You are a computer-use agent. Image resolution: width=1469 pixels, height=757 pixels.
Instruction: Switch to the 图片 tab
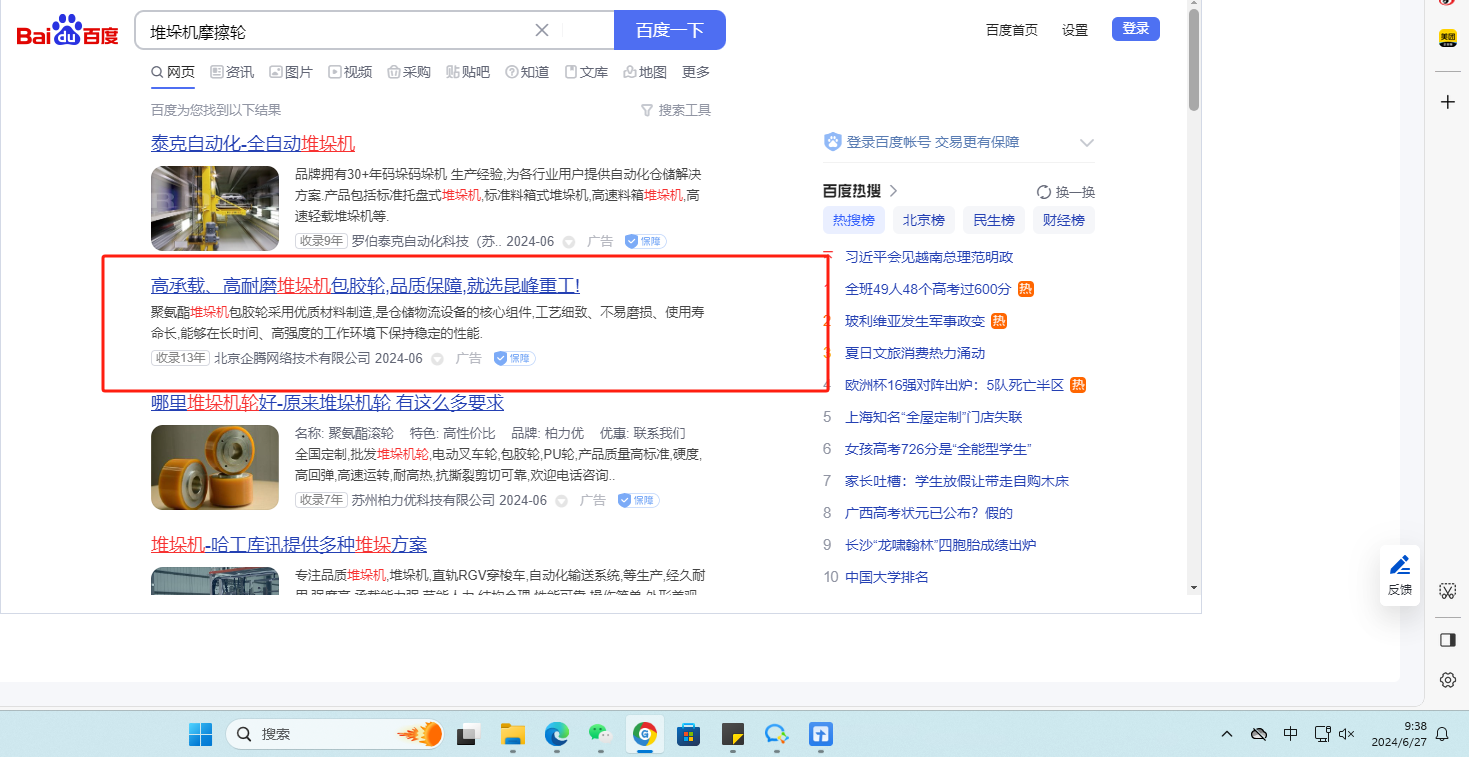(290, 72)
